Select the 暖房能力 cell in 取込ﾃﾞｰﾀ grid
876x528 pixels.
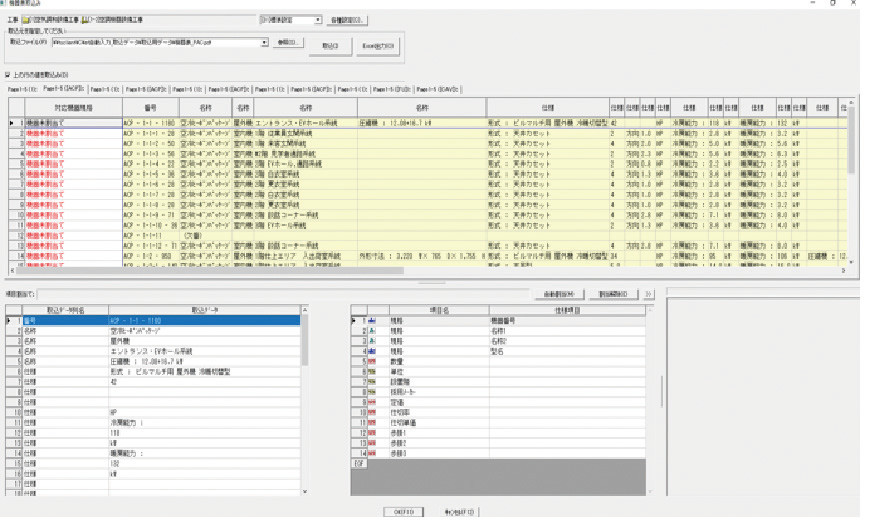[x=204, y=453]
